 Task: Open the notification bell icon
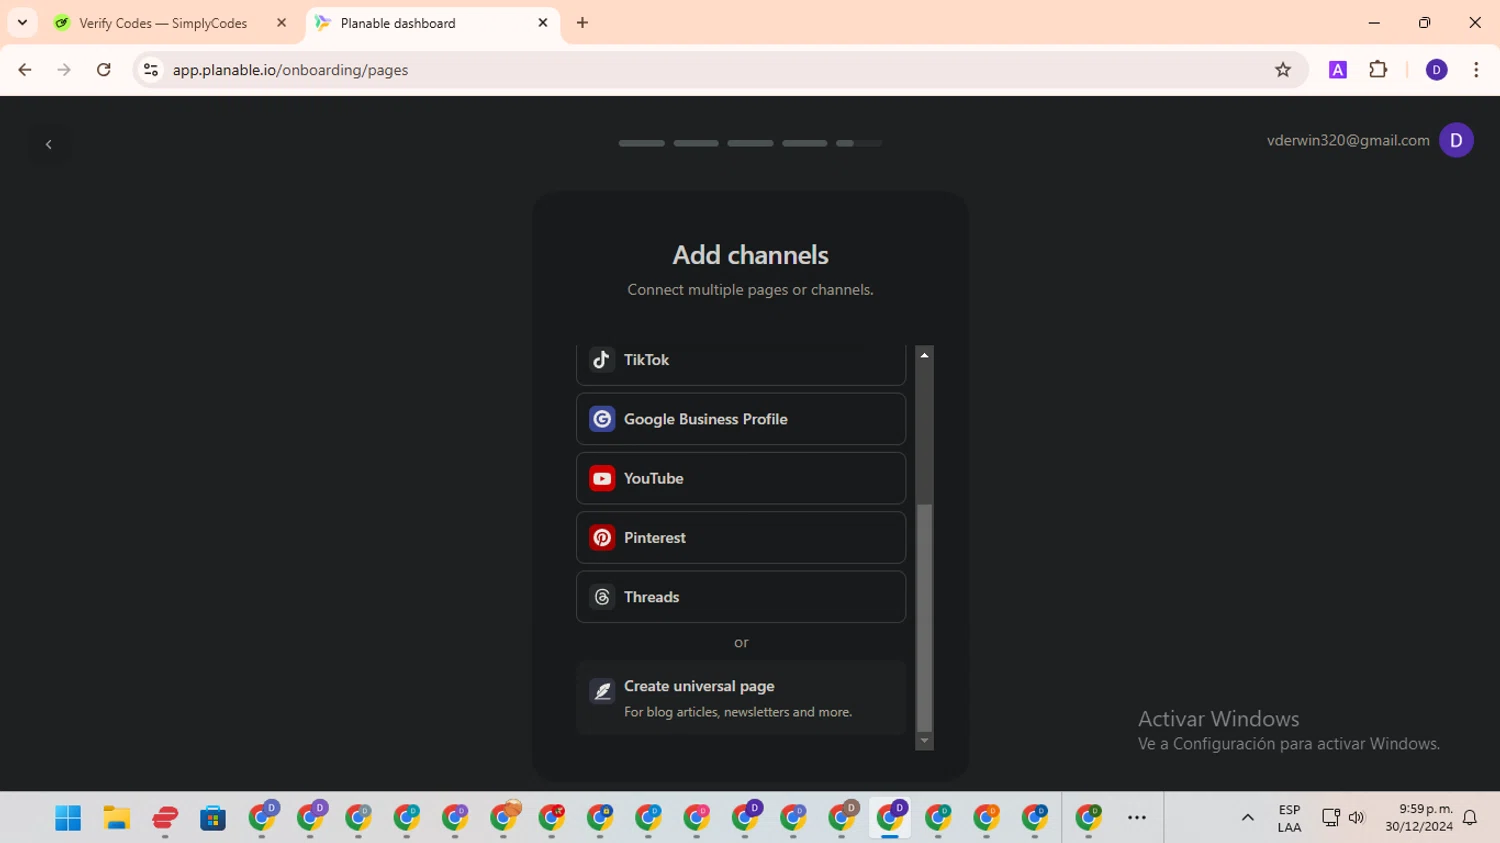coord(1470,818)
